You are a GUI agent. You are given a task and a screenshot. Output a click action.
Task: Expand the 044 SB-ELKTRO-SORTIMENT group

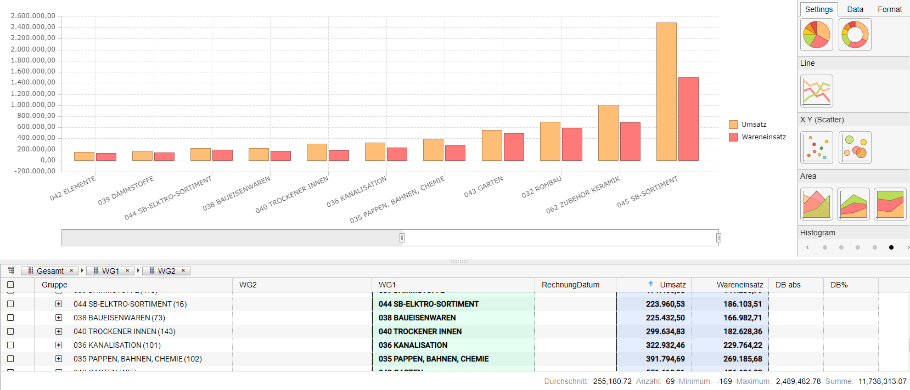59,304
